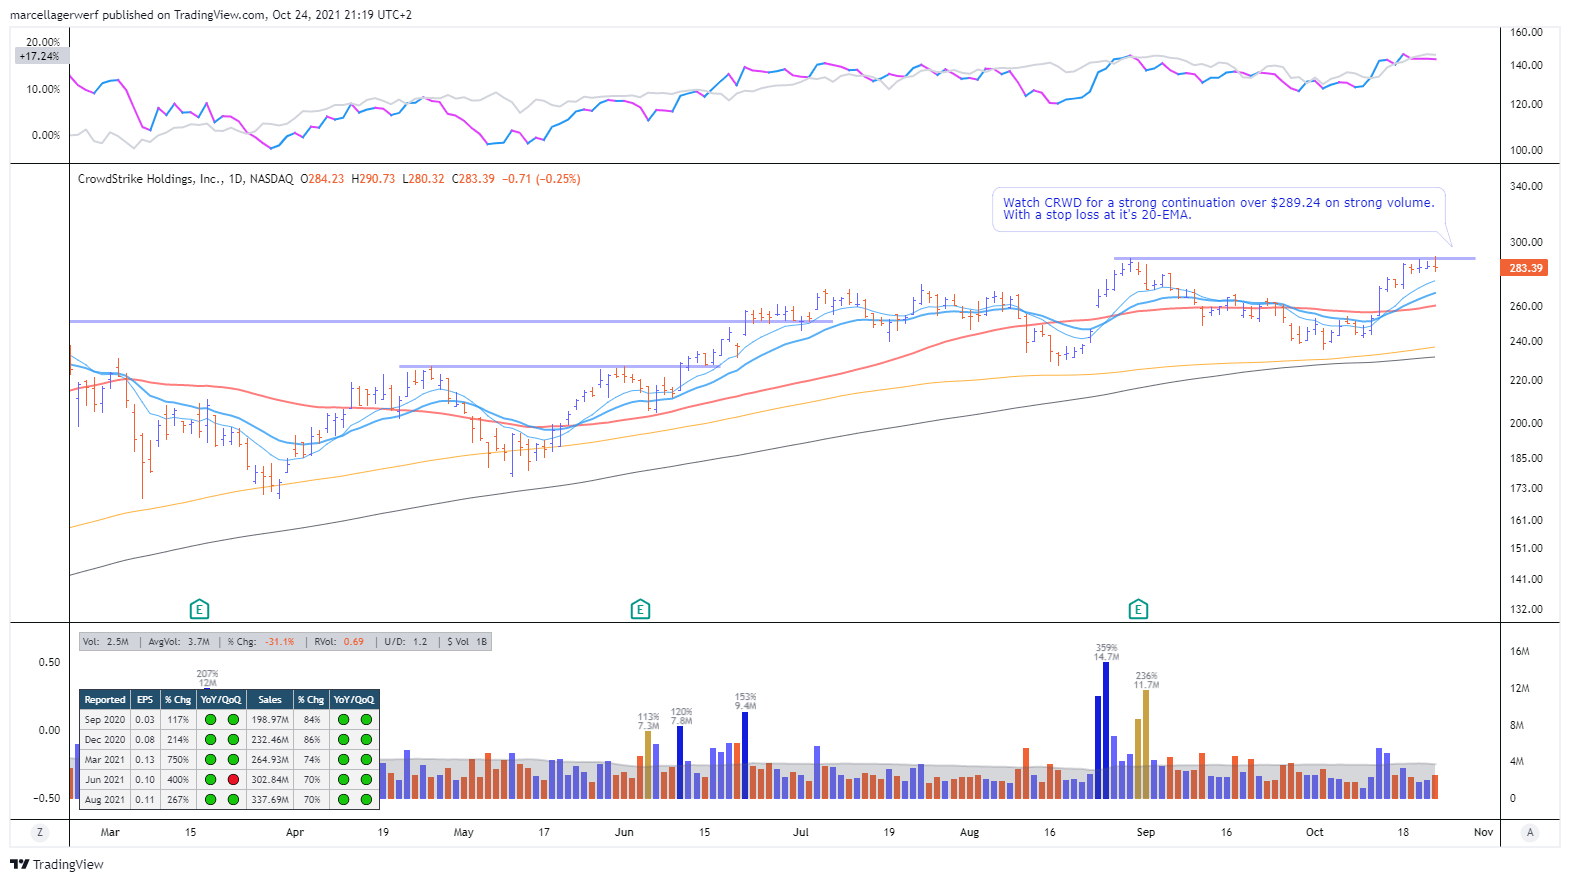The image size is (1570, 882).
Task: Click the AvgVol: 3.7M readout
Action: click(179, 642)
